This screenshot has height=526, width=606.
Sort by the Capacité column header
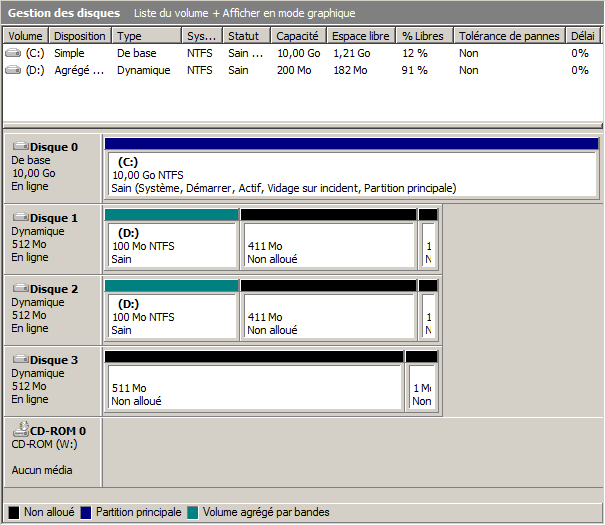297,36
